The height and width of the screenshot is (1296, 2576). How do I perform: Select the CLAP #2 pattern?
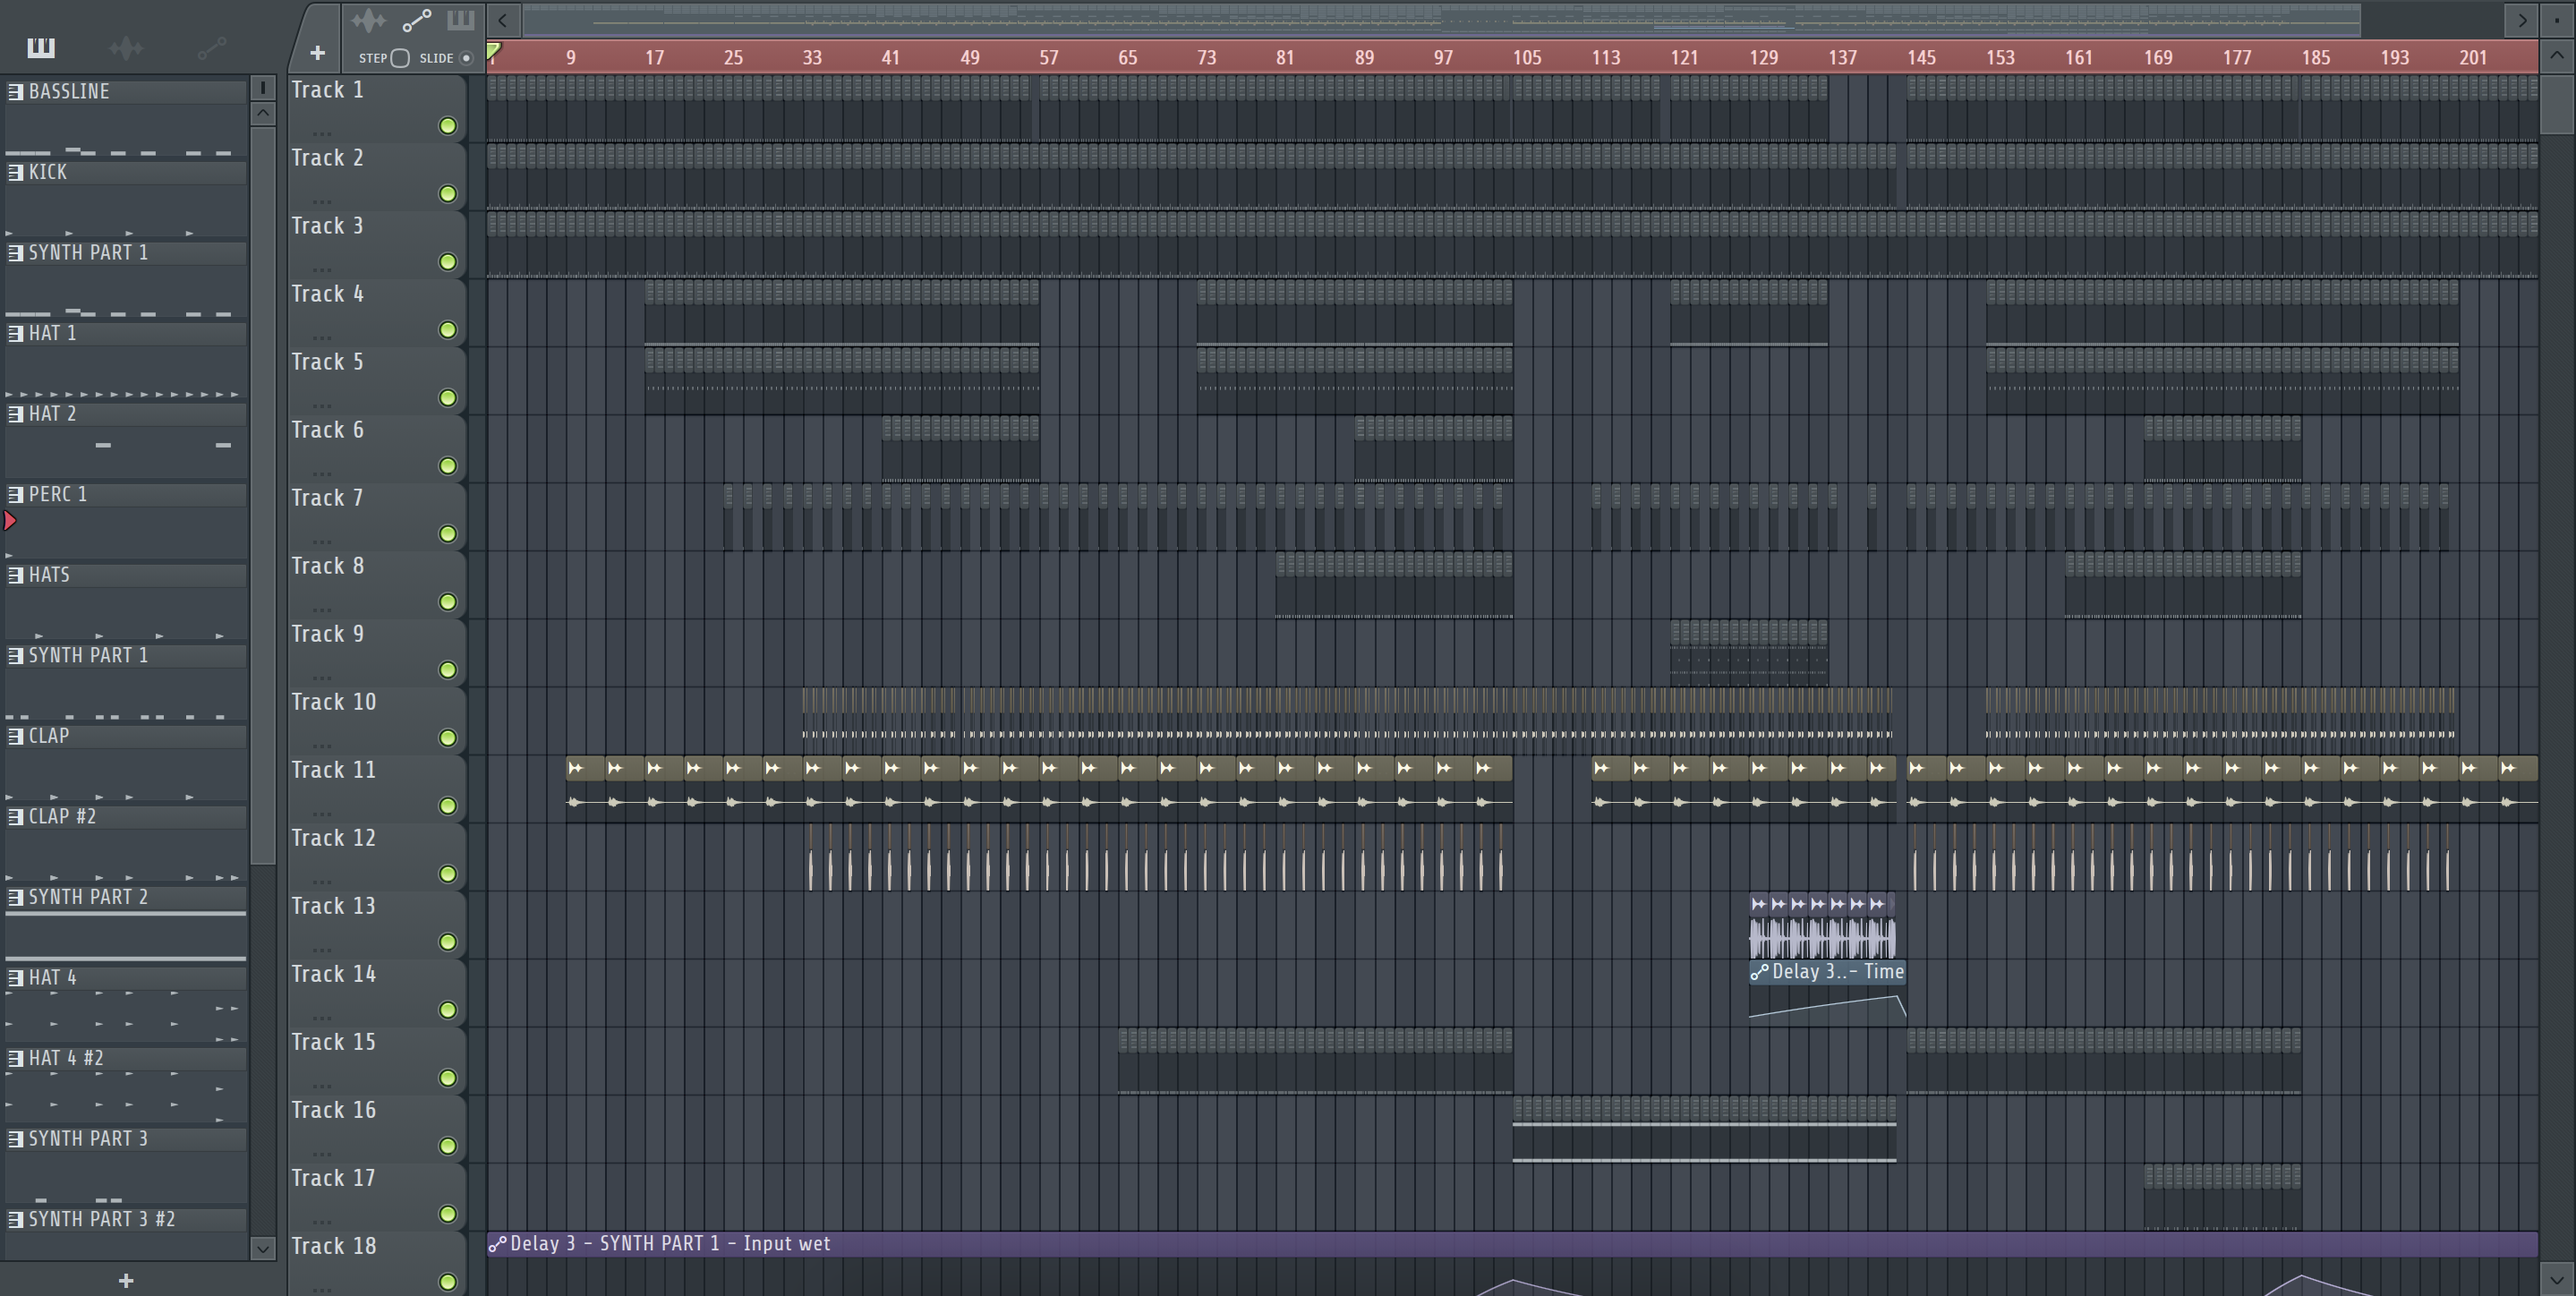point(126,817)
